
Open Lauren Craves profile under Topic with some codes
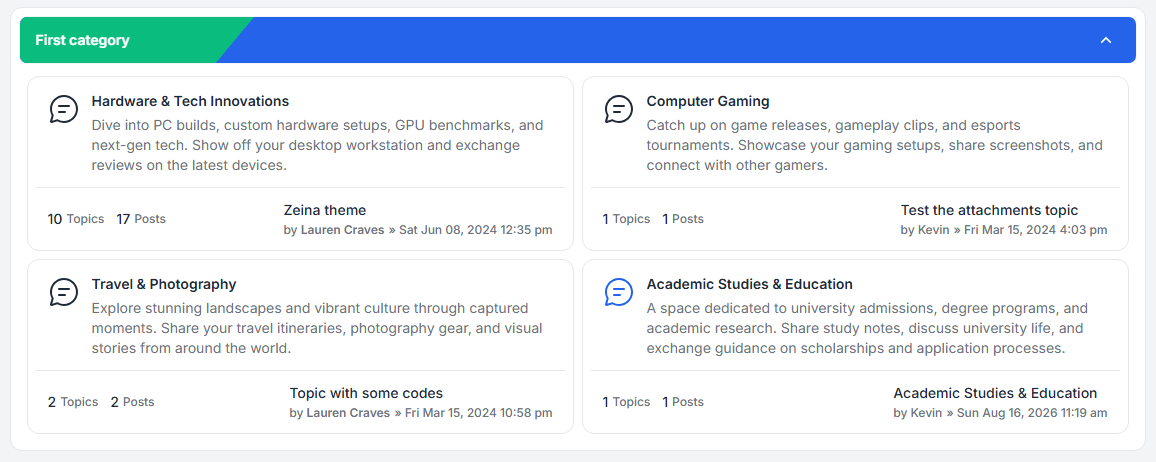[x=348, y=413]
